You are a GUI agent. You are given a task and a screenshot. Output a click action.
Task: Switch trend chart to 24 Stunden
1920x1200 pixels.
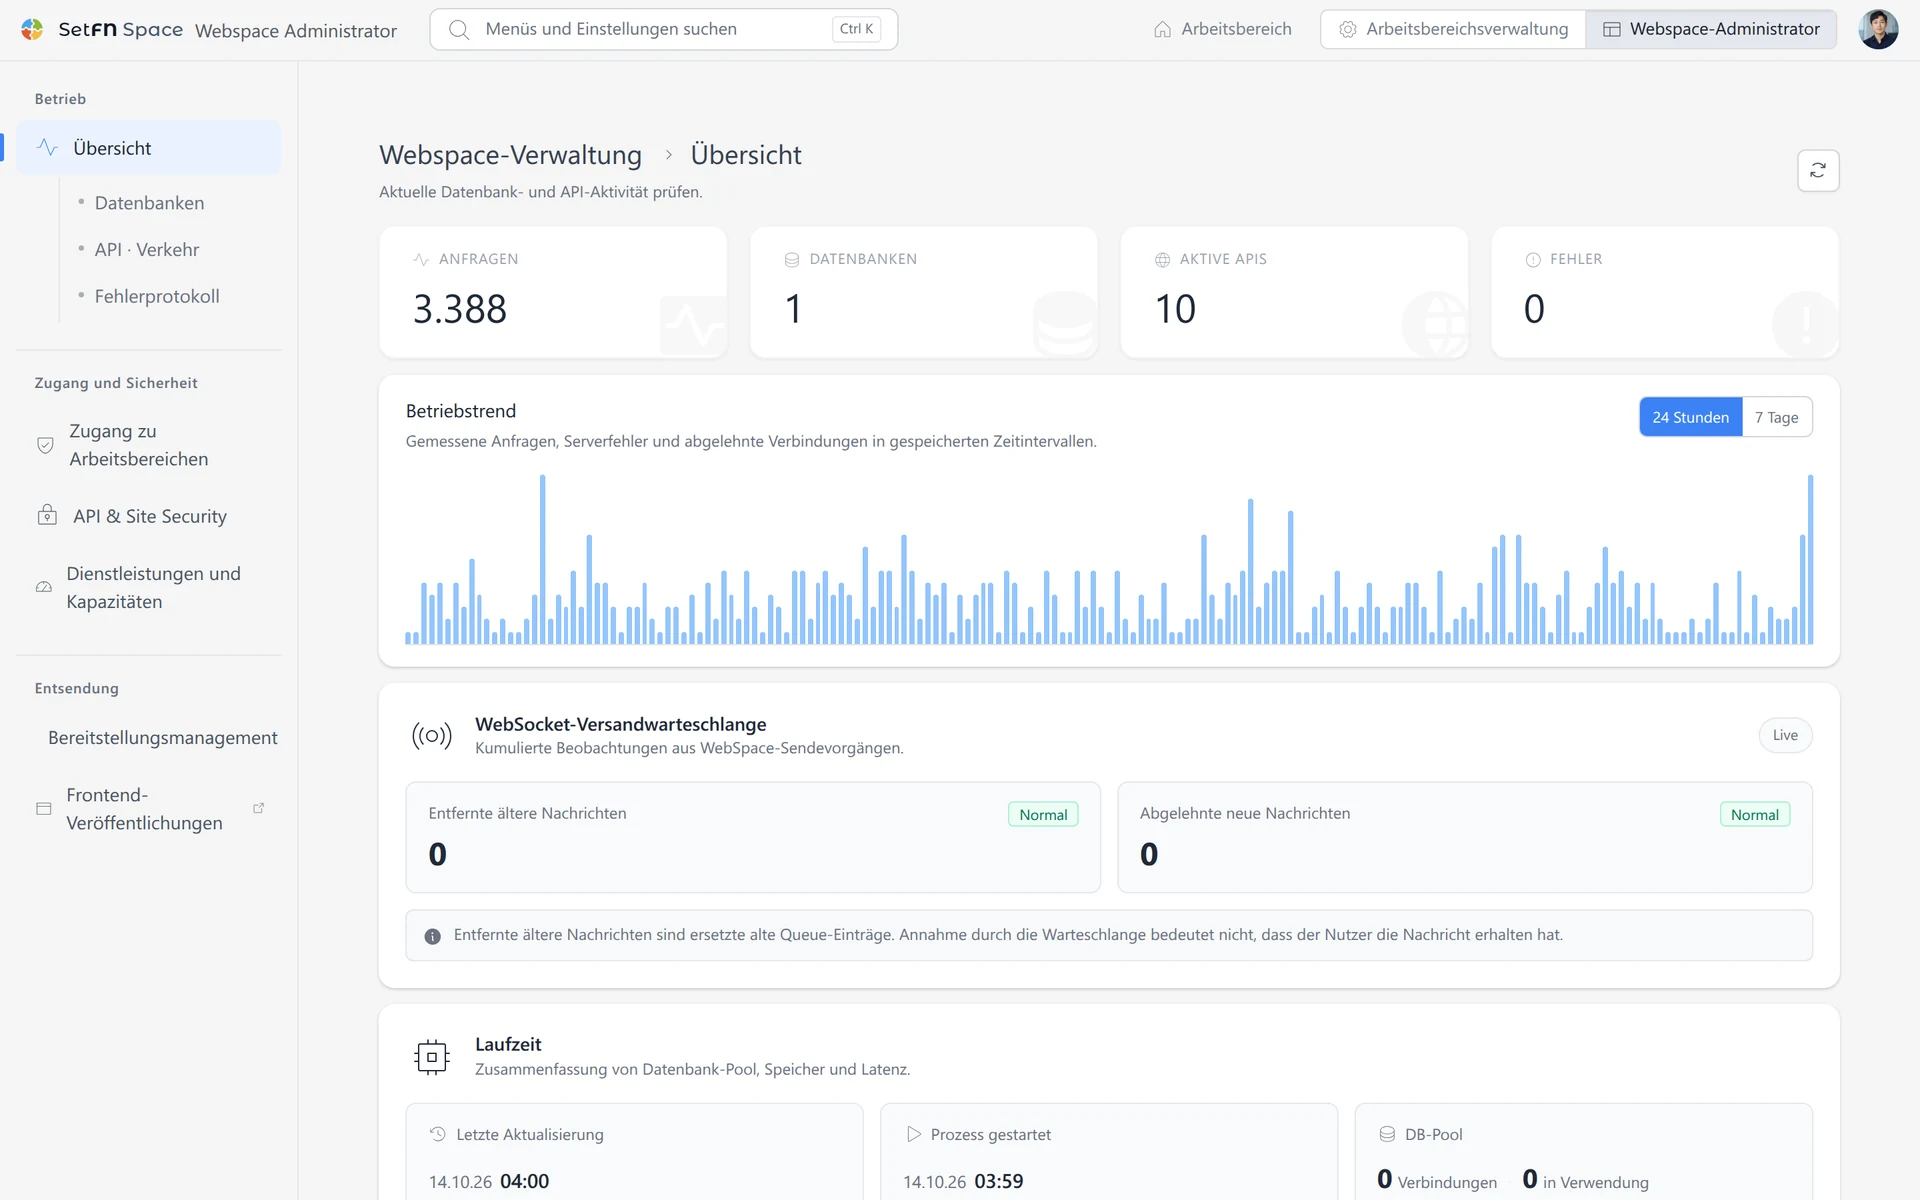pyautogui.click(x=1690, y=417)
